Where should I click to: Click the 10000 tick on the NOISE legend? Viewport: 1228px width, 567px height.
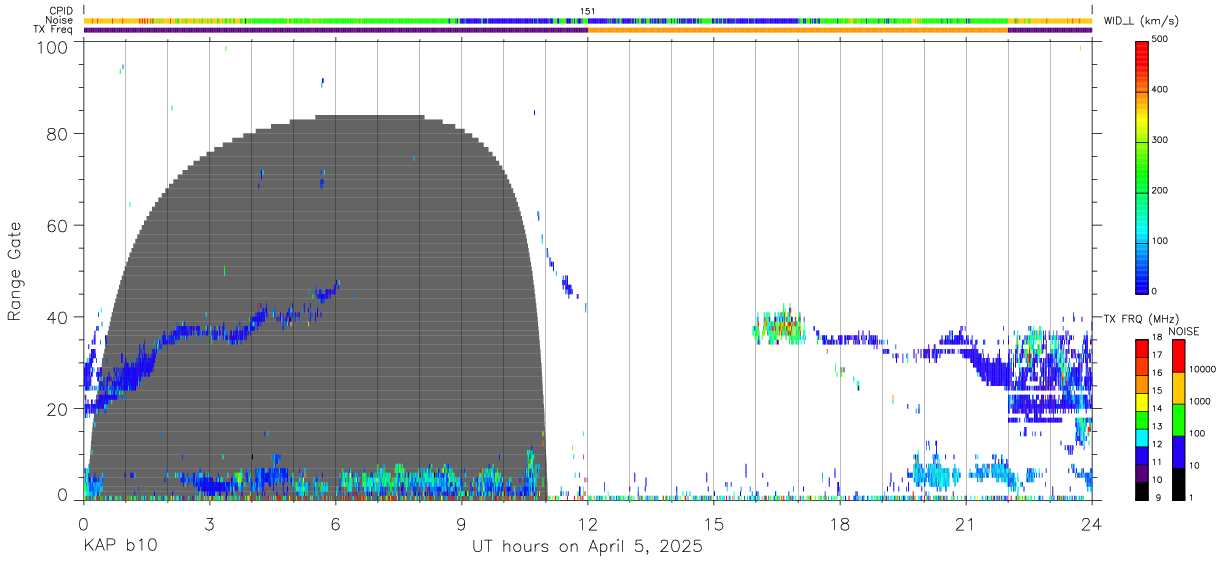click(x=1204, y=369)
